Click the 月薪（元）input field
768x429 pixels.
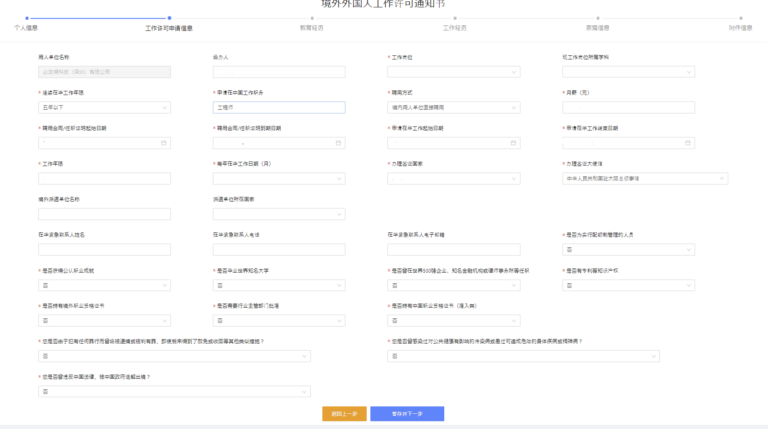pyautogui.click(x=628, y=107)
